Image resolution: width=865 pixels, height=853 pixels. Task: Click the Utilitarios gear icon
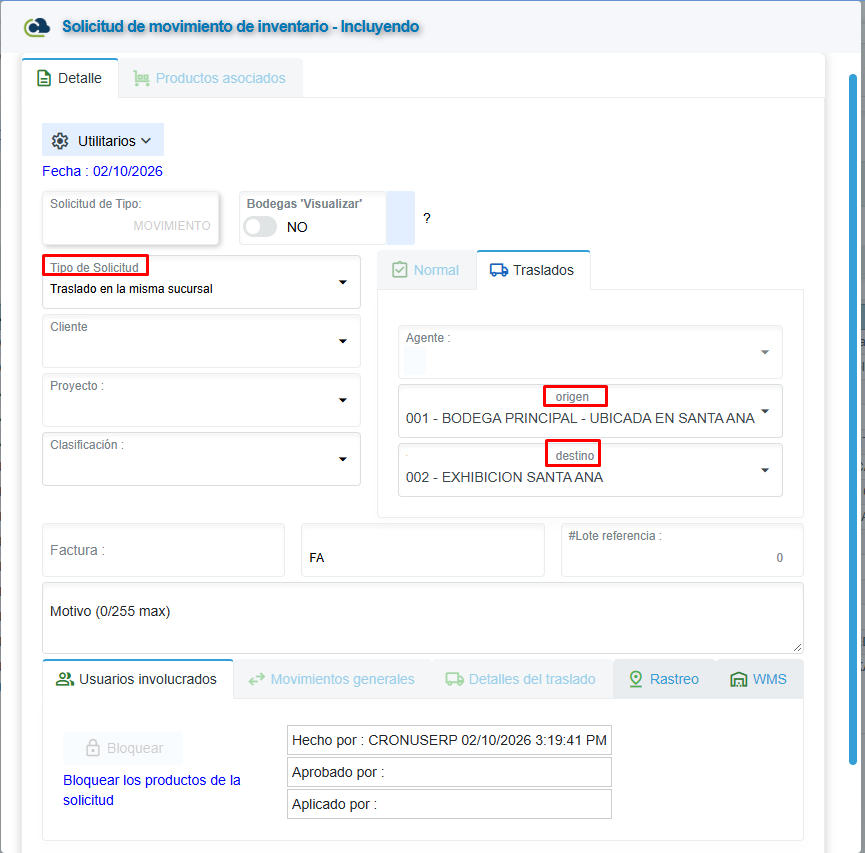click(x=60, y=141)
